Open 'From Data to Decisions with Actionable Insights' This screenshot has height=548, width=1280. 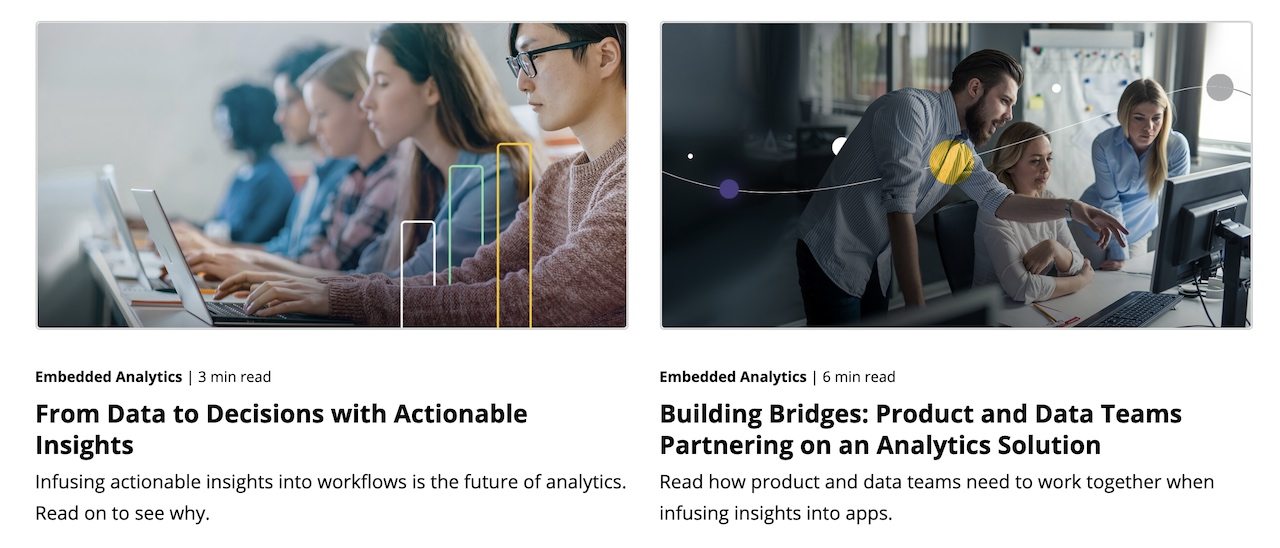click(x=281, y=429)
